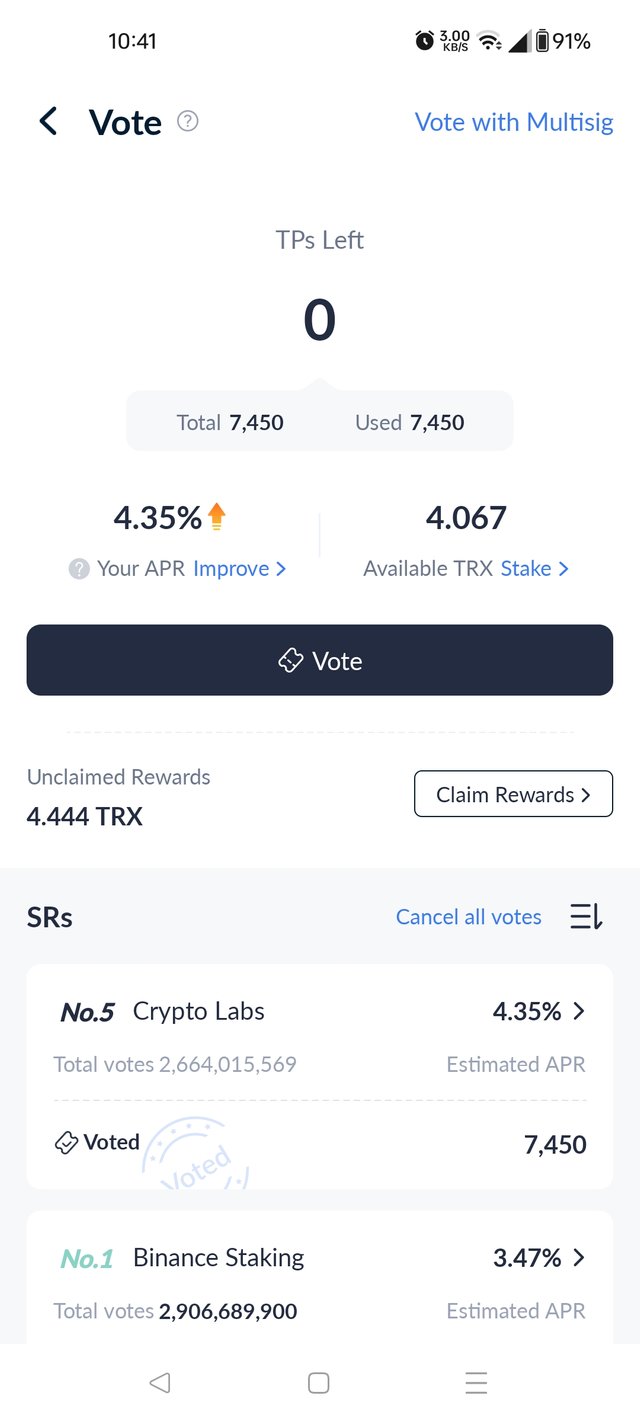The image size is (640, 1422).
Task: Open the Binance Staking SR entry
Action: click(218, 1258)
